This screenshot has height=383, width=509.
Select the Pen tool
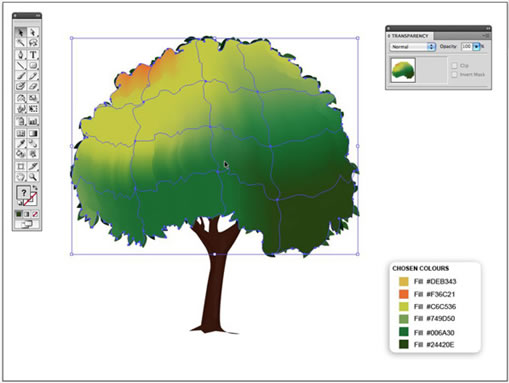21,55
